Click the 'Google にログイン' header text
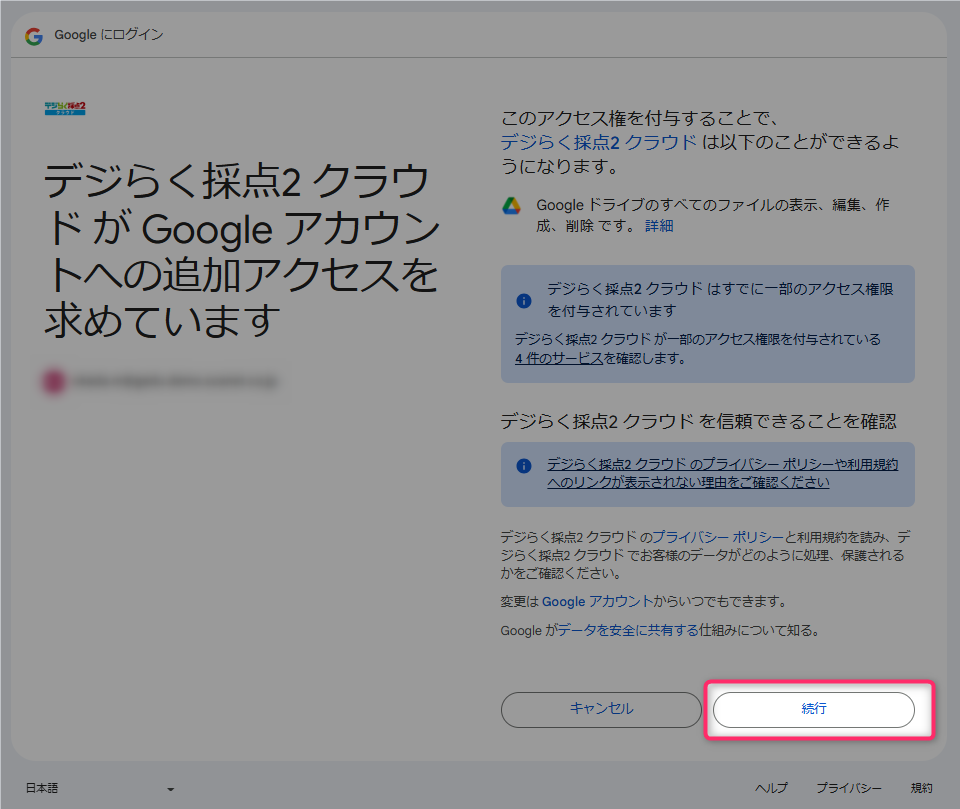 108,35
